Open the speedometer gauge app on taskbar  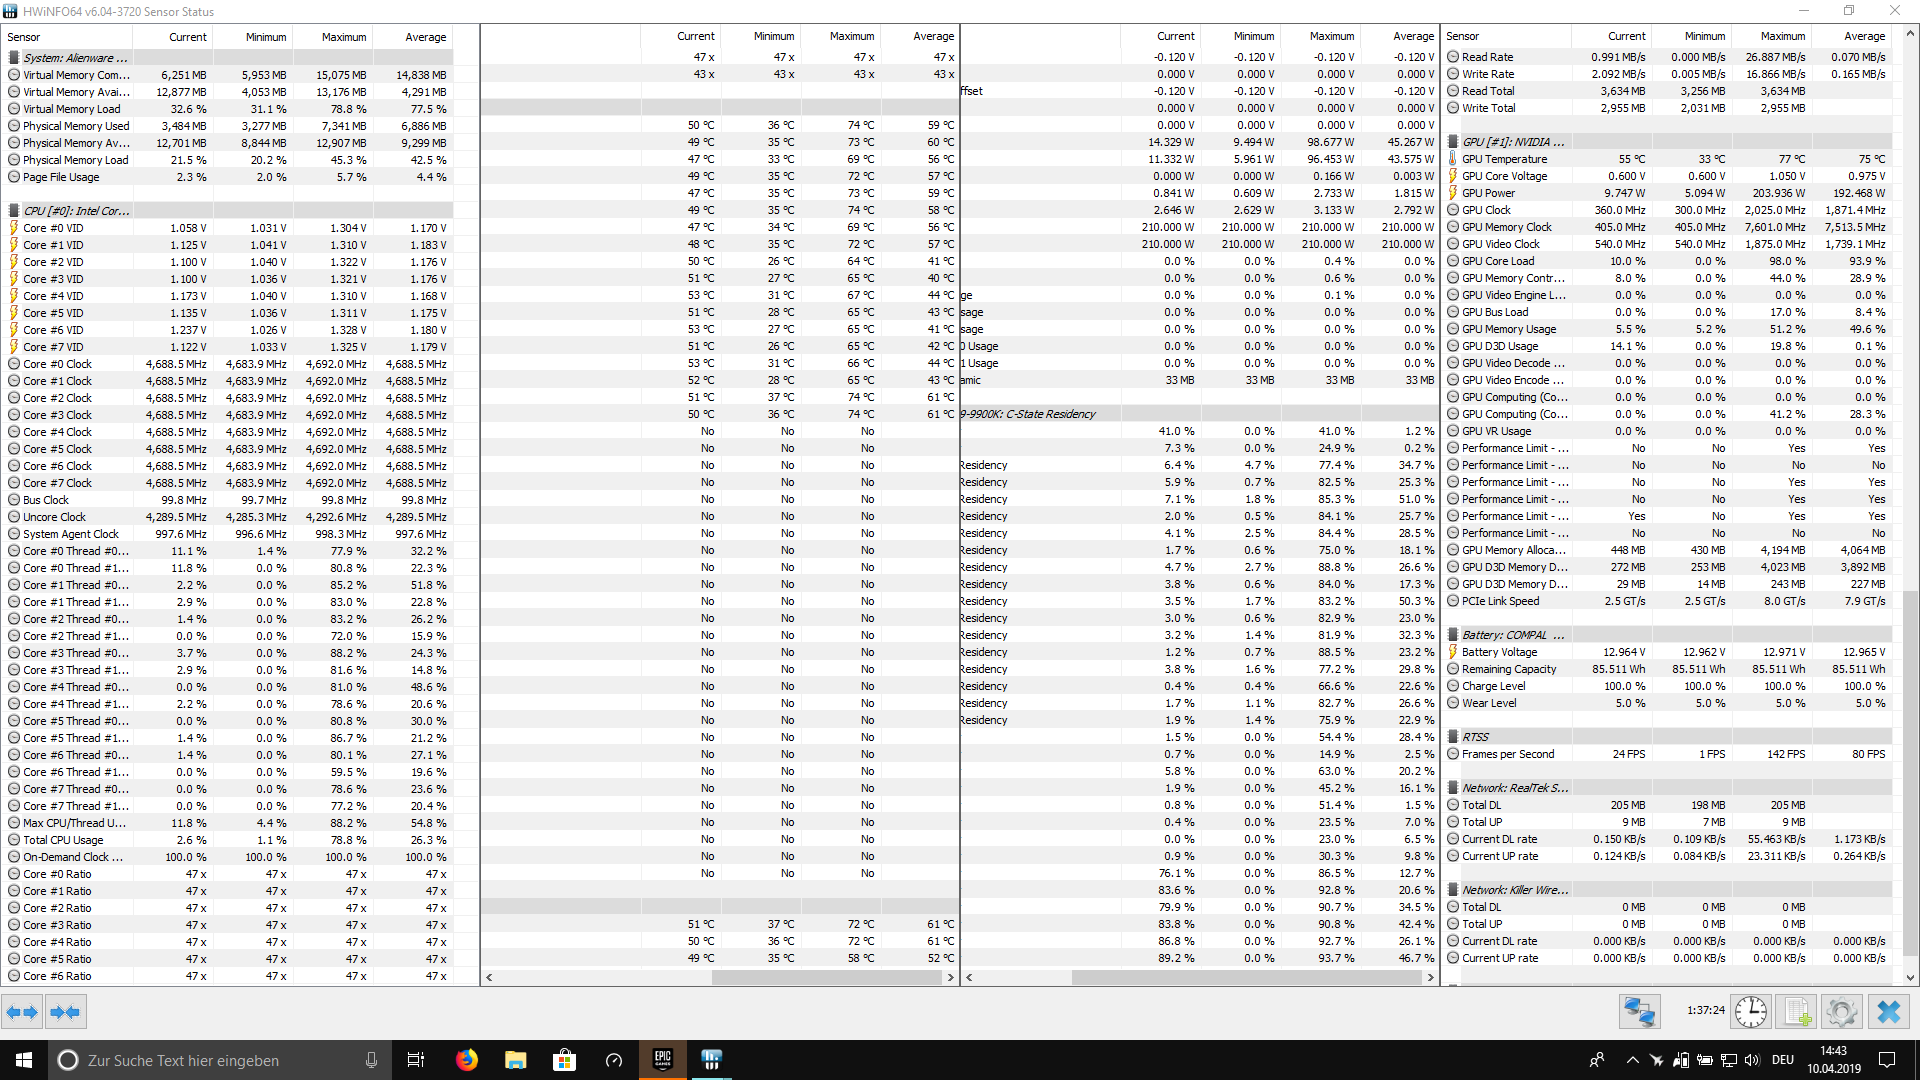614,1060
